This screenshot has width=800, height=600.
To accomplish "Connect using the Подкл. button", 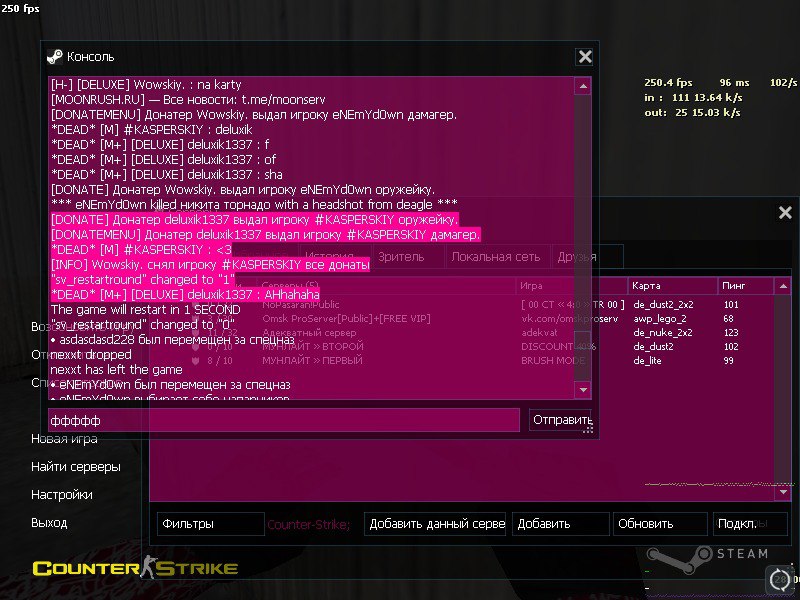I will click(749, 524).
